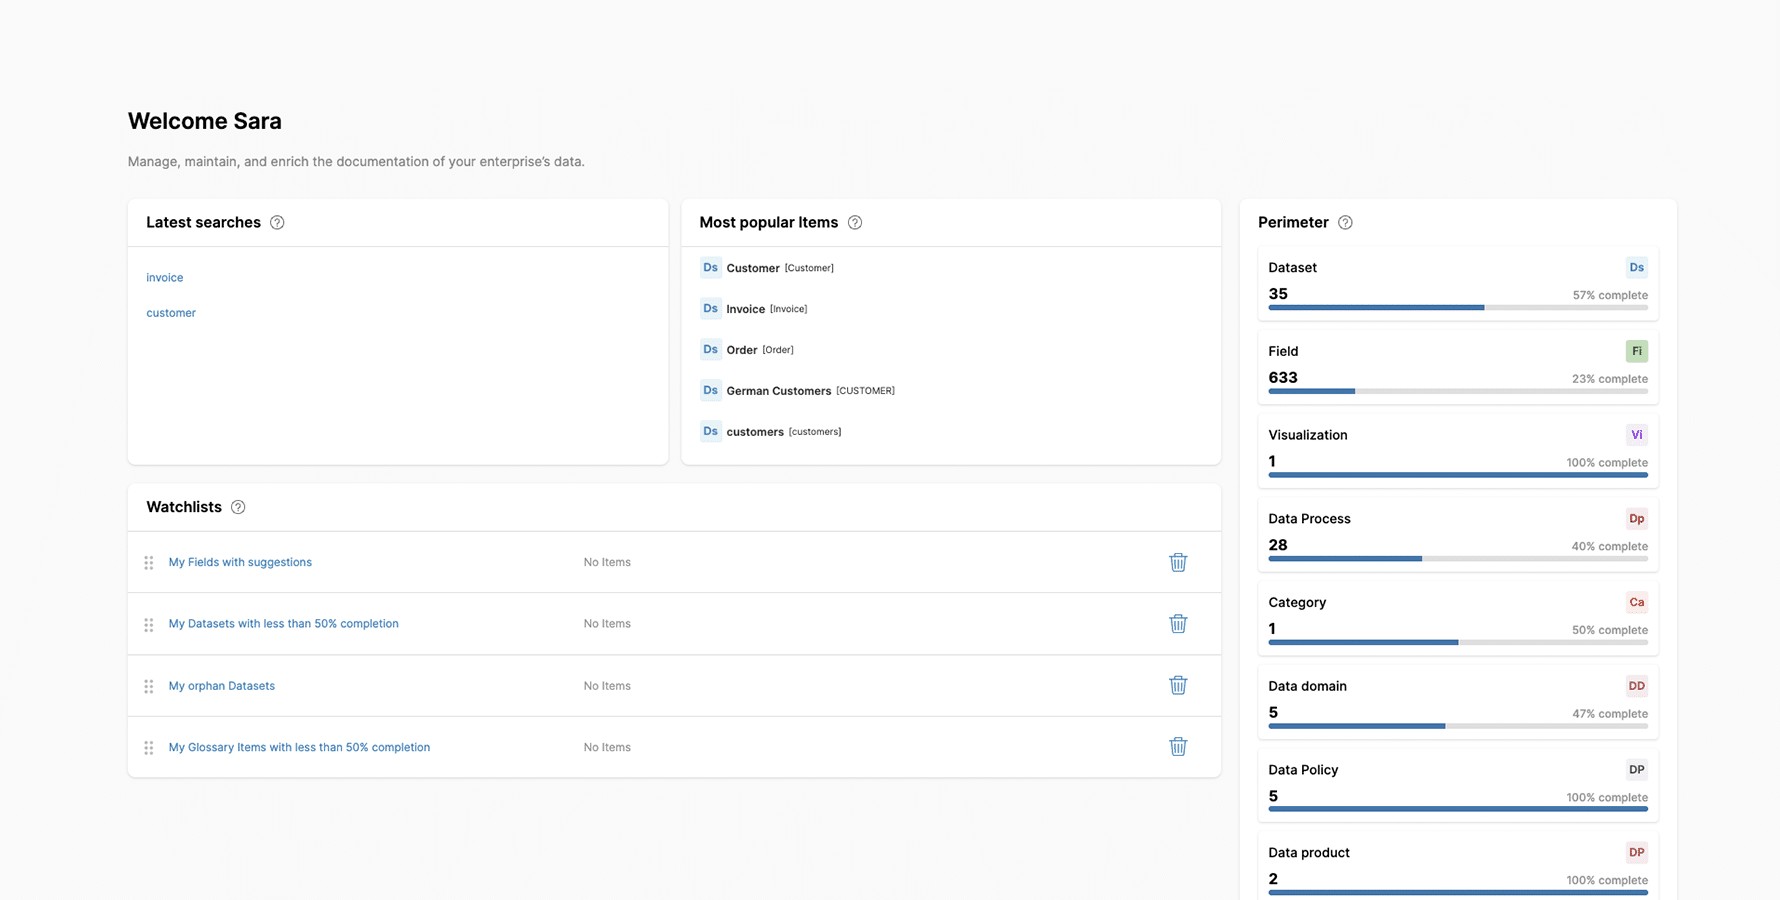Delete the My Fields with suggestions watchlist
This screenshot has height=900, width=1780.
[1178, 562]
